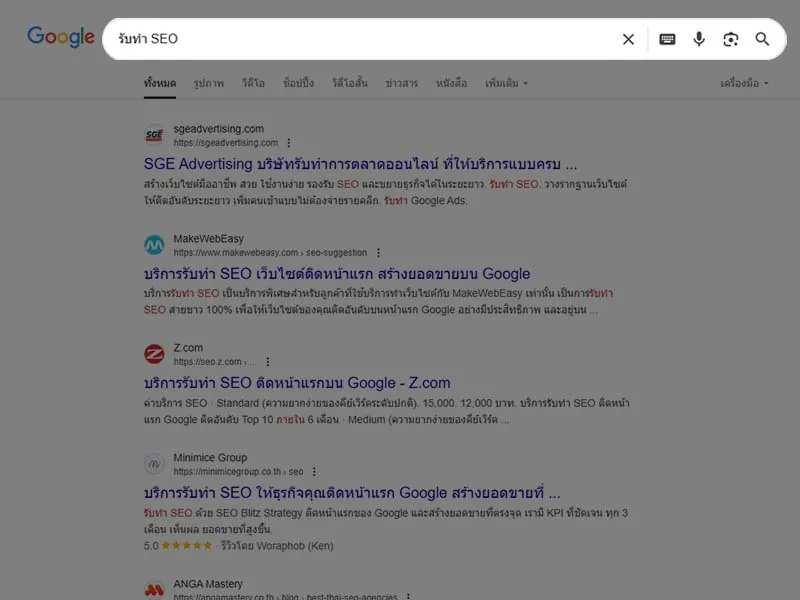Click the MakeWebEasy site name
Screen dimensions: 800x600
208,238
